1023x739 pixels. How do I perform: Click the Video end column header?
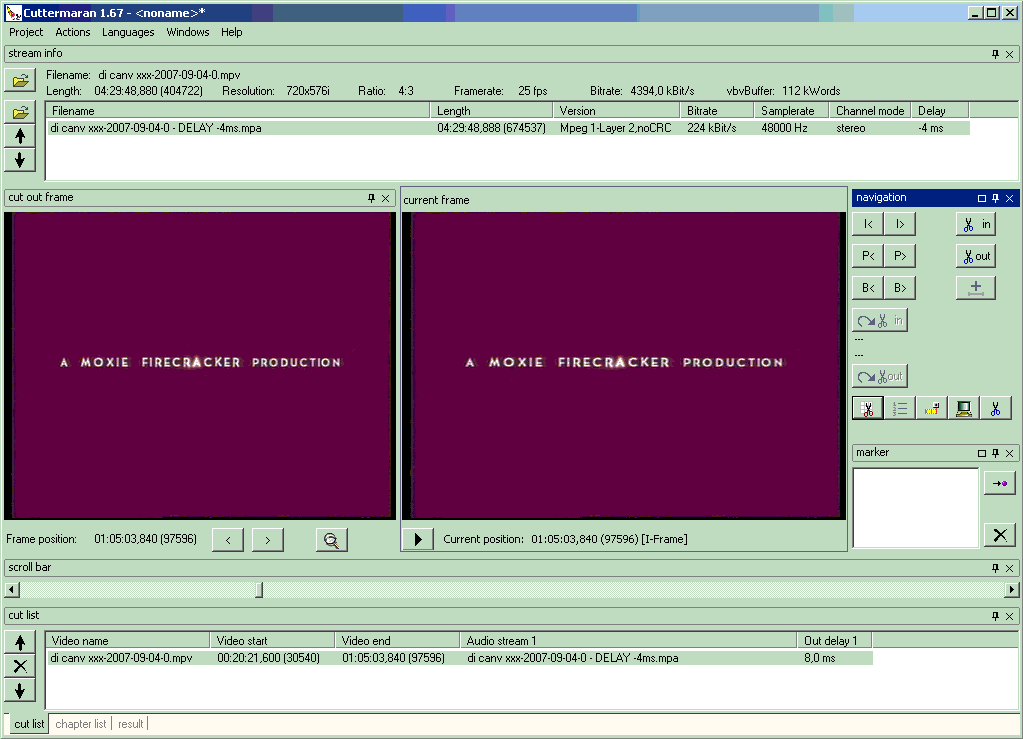pos(397,641)
